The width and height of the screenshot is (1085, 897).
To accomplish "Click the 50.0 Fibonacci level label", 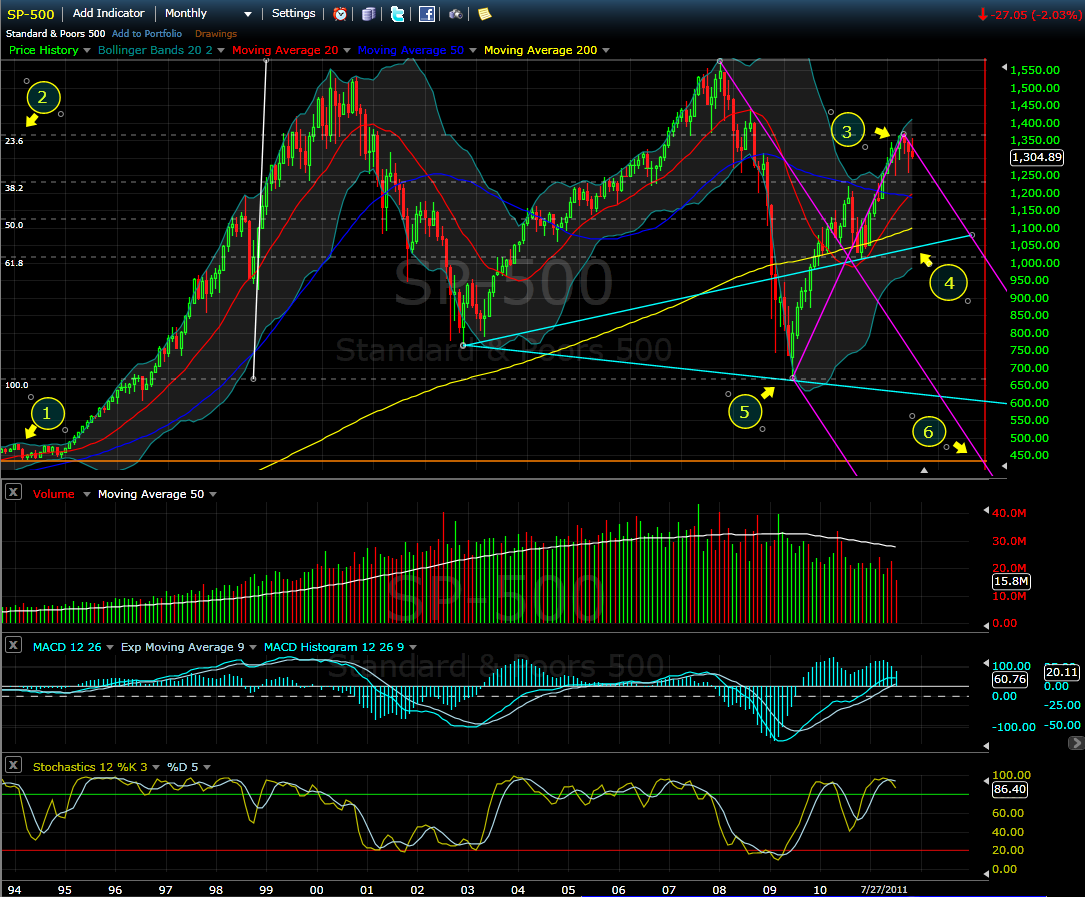I will [14, 225].
